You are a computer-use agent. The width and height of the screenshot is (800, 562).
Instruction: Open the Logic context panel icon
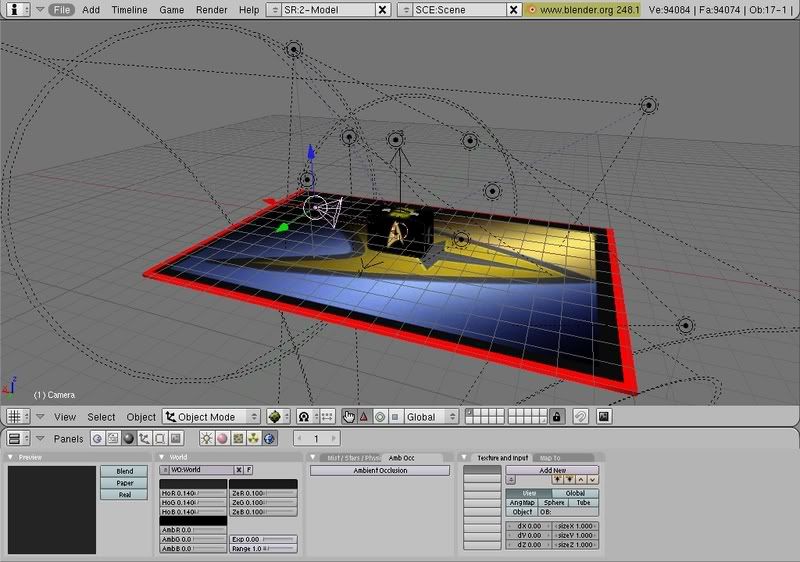point(97,439)
